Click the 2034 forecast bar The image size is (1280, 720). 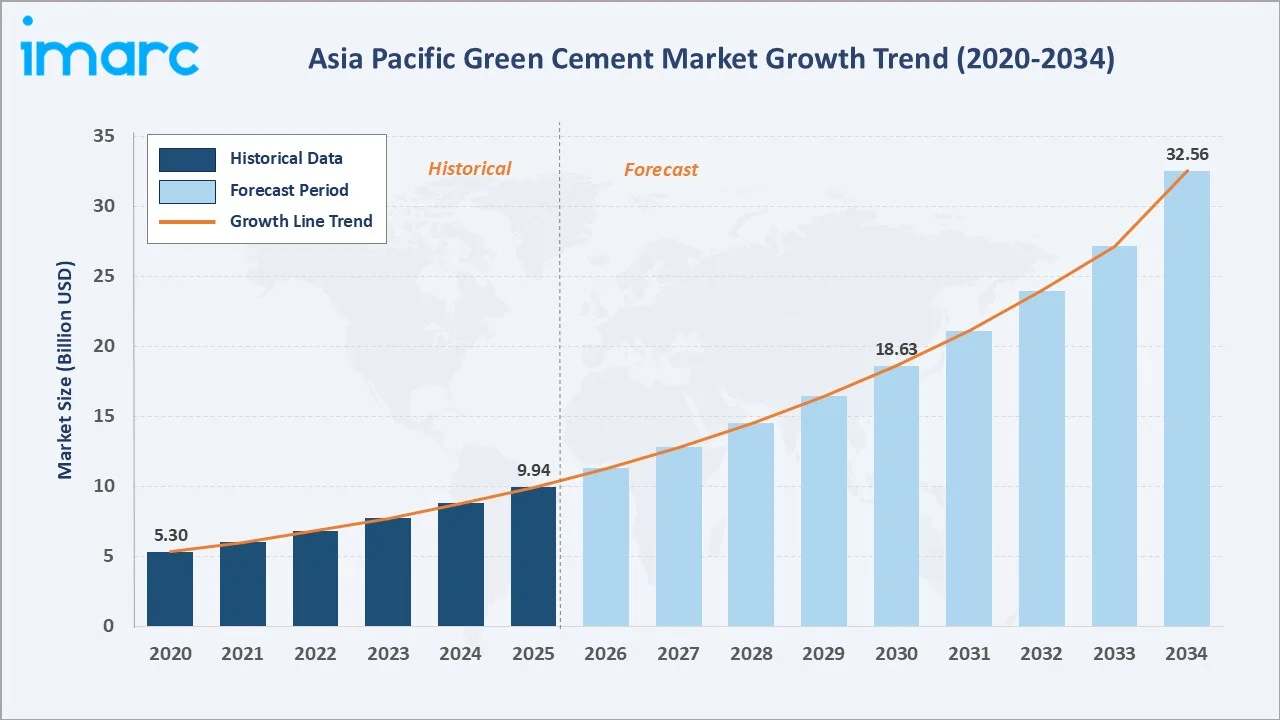[1187, 399]
